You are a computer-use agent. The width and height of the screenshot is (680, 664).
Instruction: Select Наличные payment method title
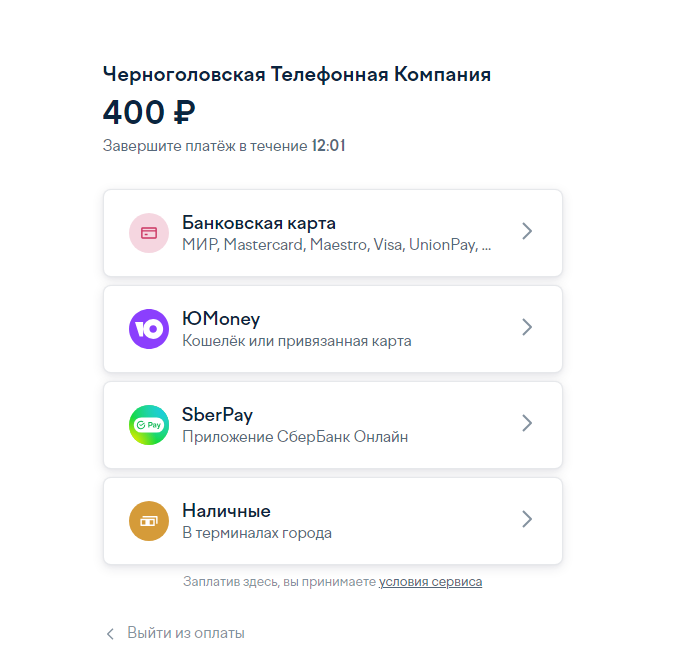[x=226, y=511]
